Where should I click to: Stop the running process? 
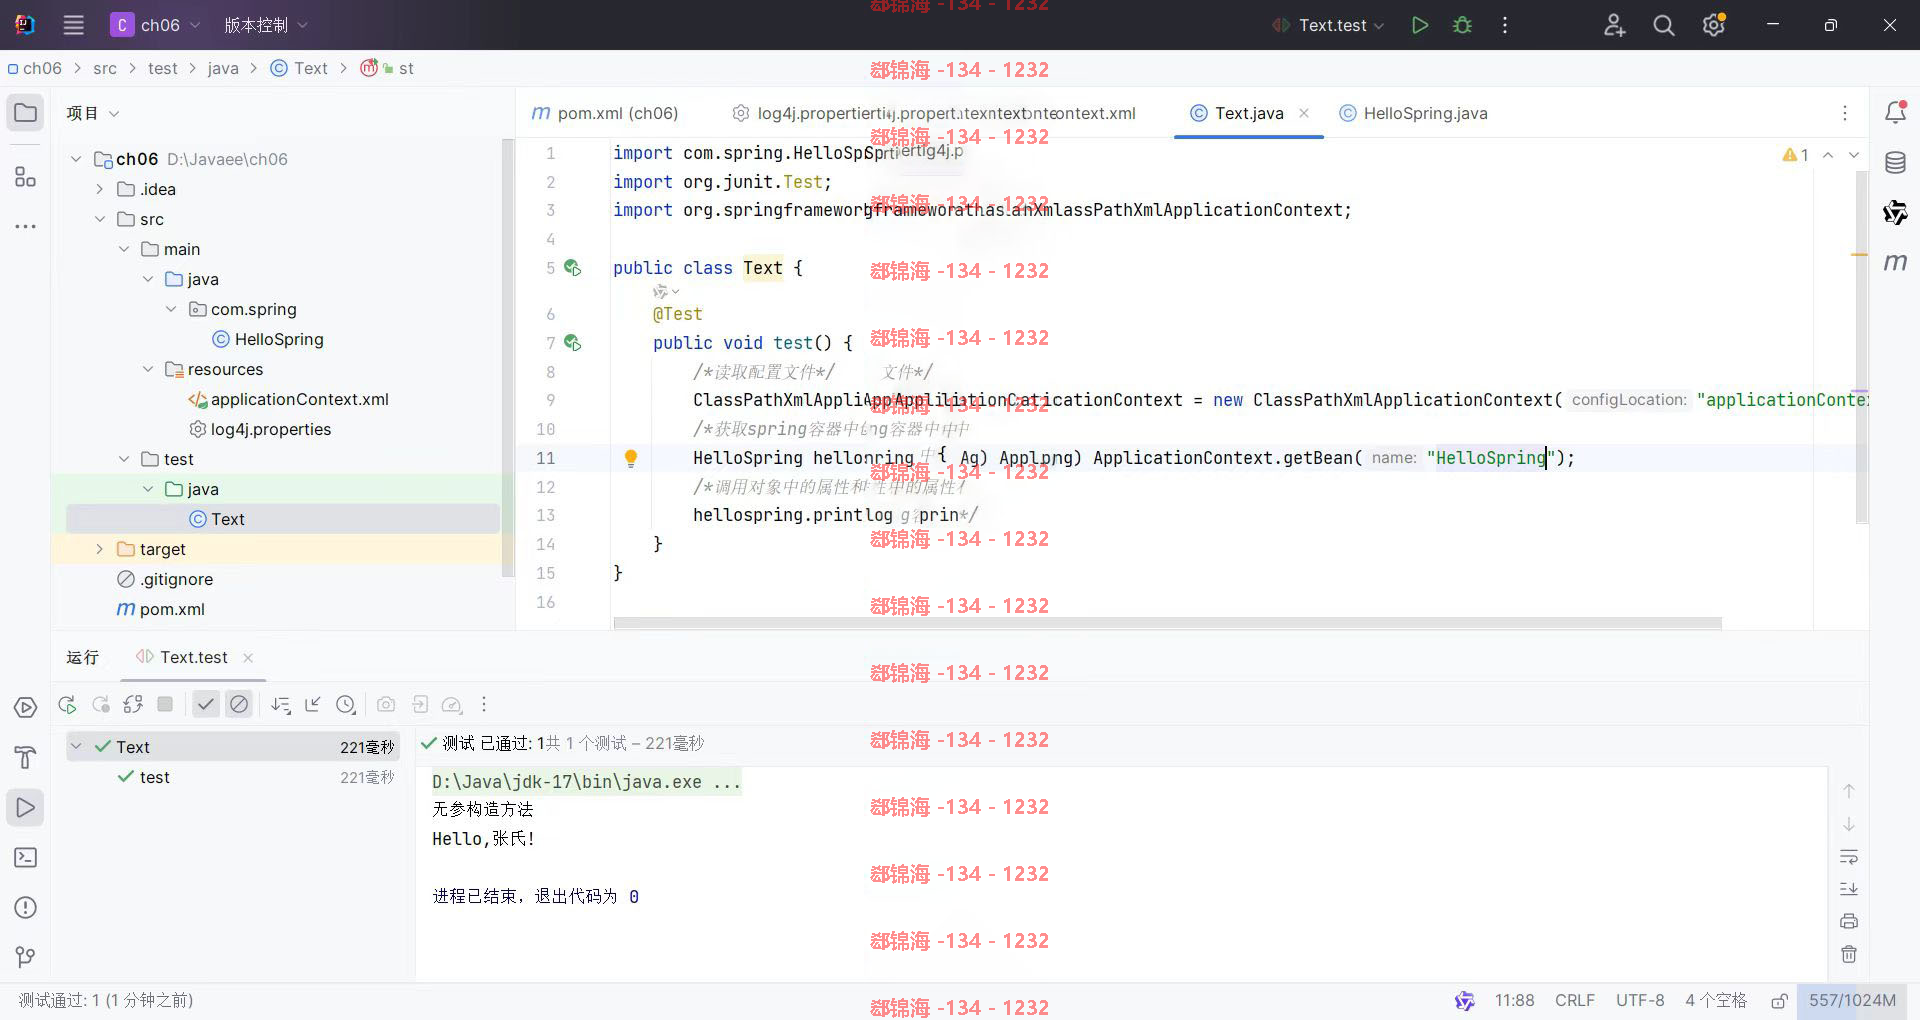coord(165,705)
